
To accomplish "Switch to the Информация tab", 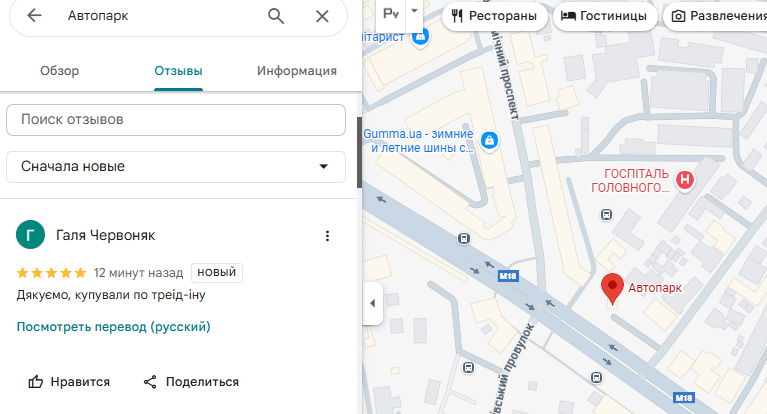I will pyautogui.click(x=296, y=71).
